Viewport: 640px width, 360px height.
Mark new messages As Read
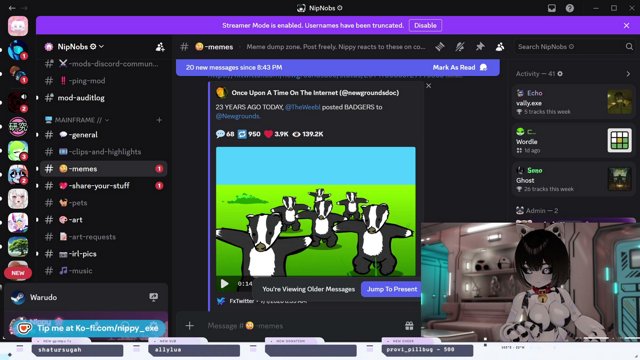point(460,67)
